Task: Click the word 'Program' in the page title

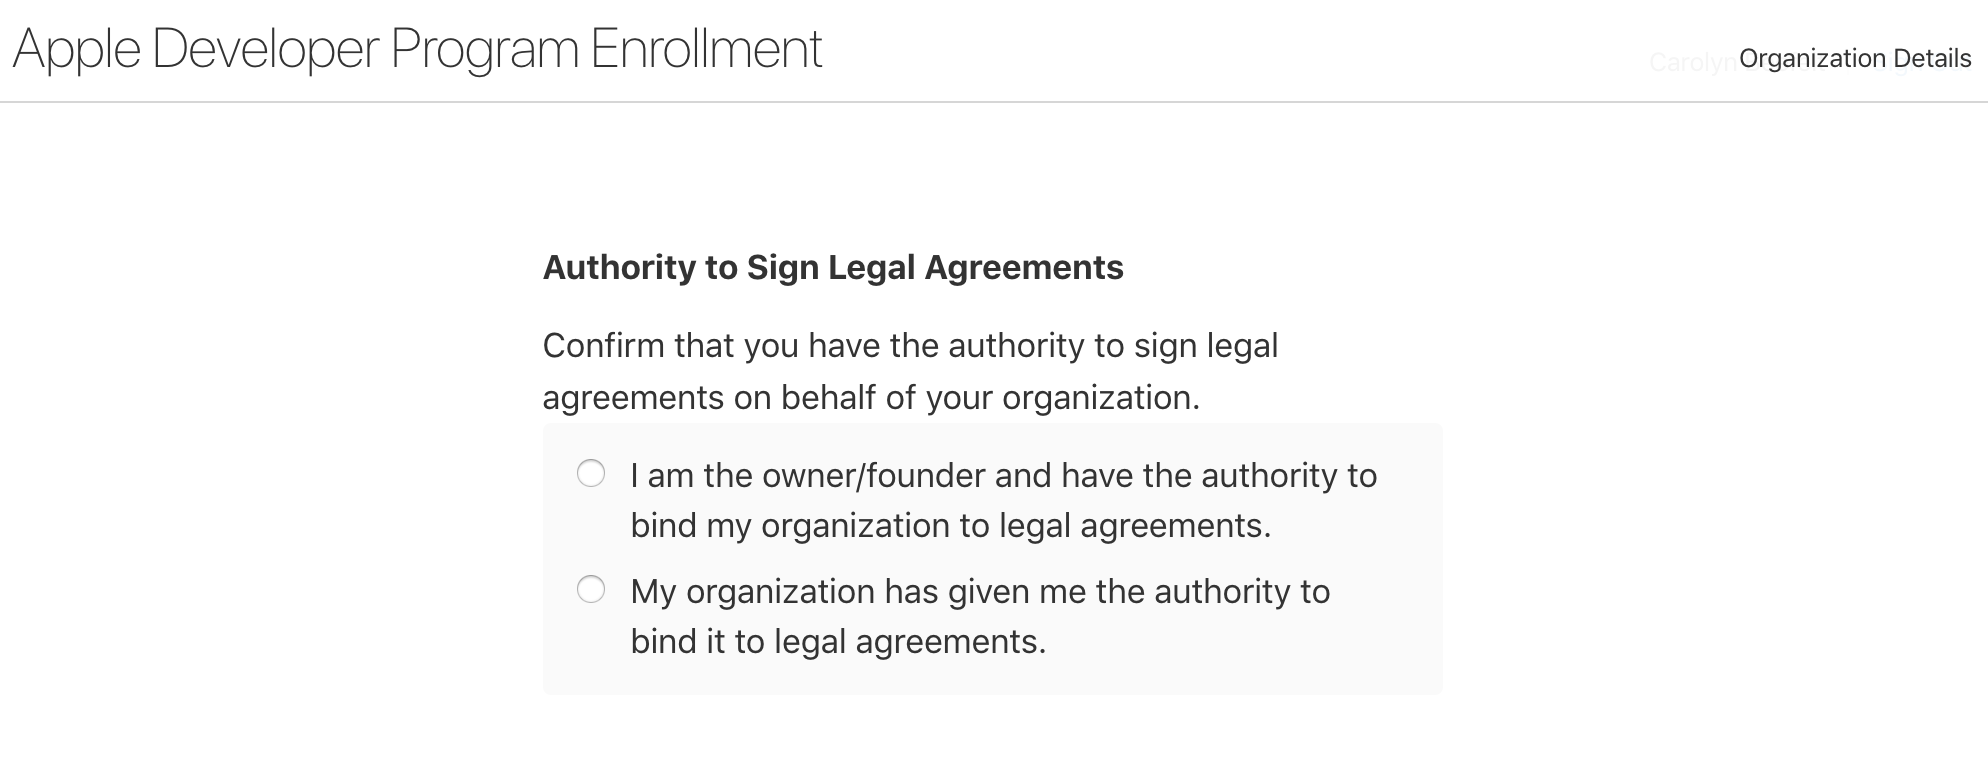Action: pyautogui.click(x=485, y=50)
